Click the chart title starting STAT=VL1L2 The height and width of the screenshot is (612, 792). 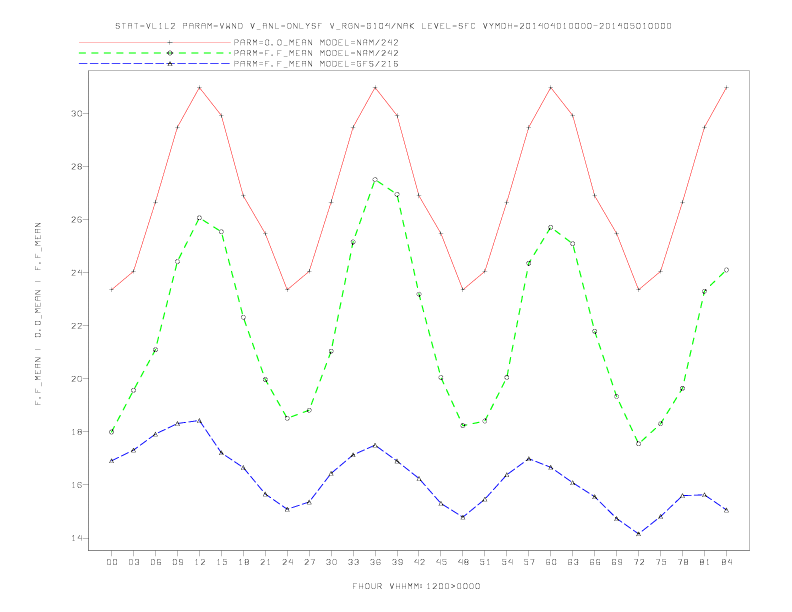[x=393, y=26]
